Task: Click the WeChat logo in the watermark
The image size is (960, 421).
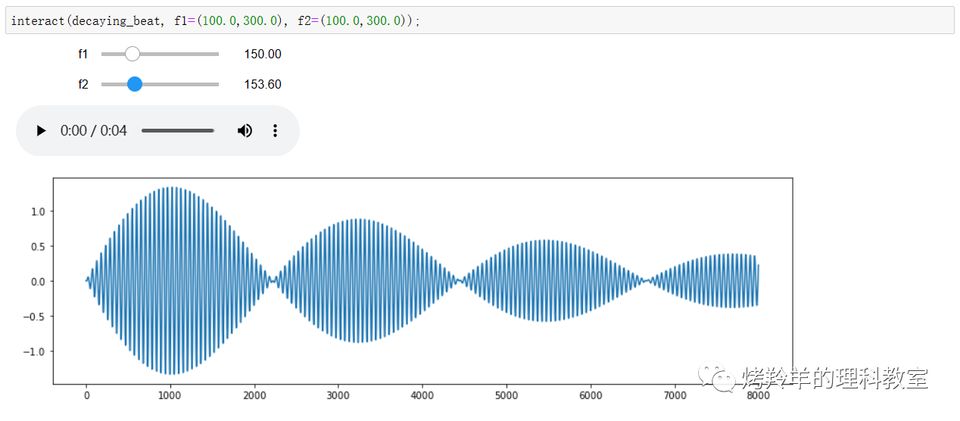Action: point(718,377)
